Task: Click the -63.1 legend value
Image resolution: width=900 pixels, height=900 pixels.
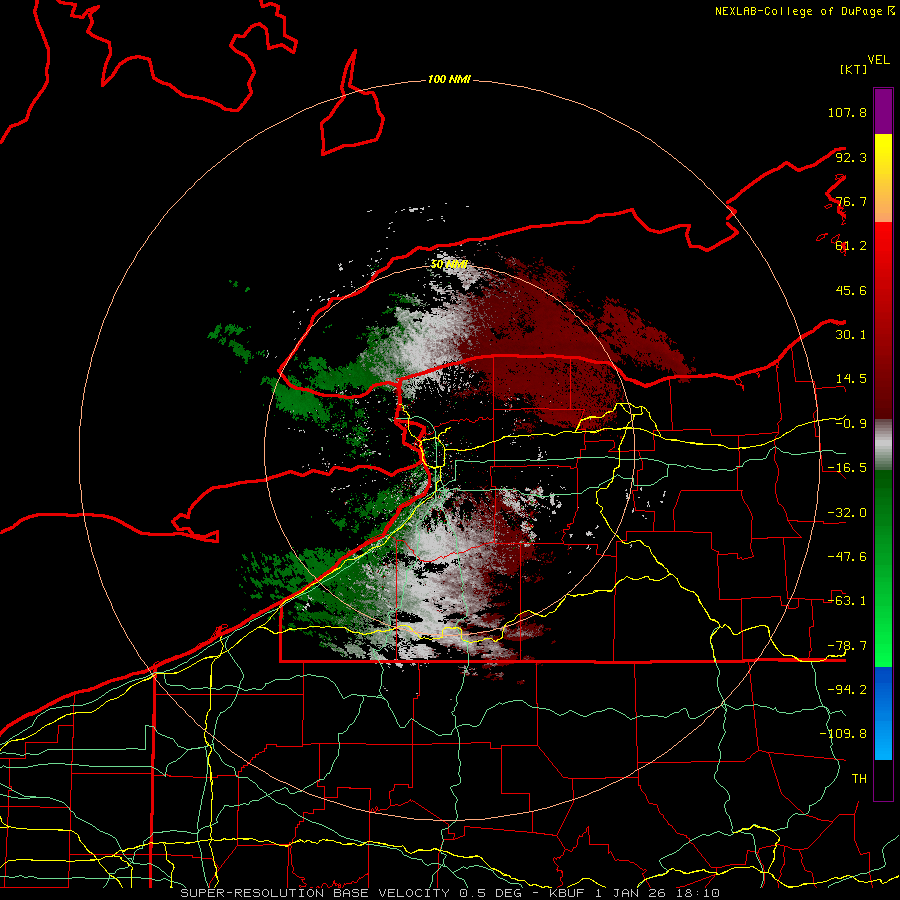Action: [x=847, y=601]
